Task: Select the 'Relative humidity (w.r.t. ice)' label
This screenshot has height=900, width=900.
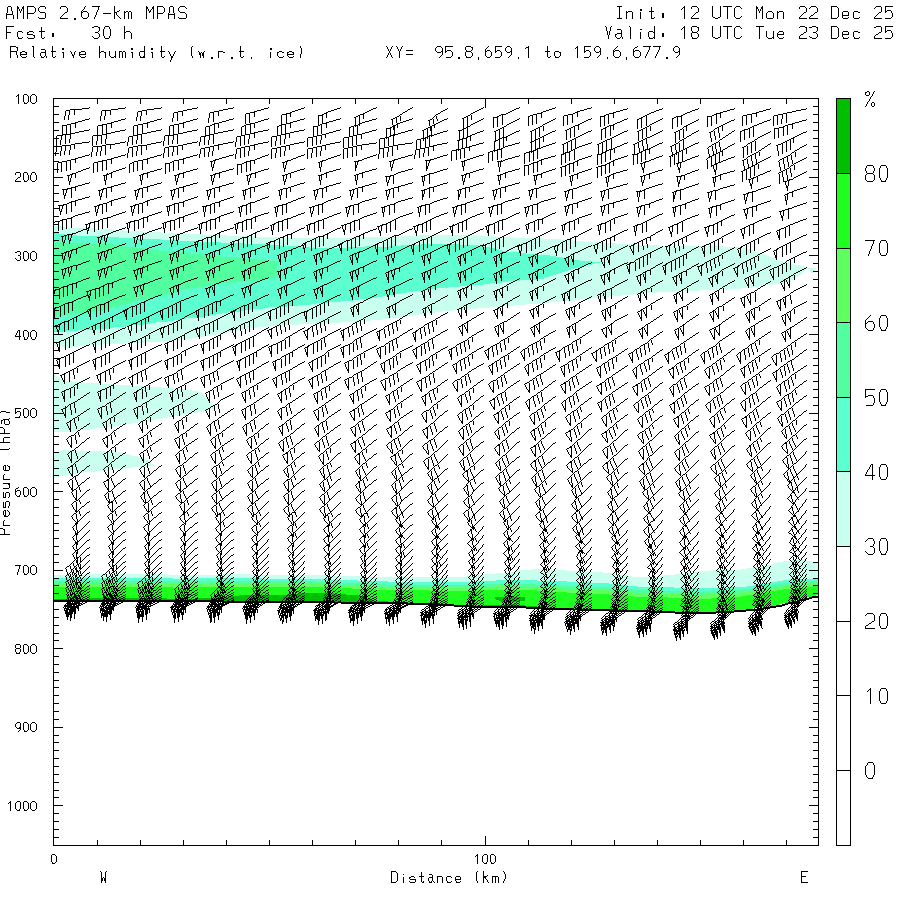Action: 156,52
